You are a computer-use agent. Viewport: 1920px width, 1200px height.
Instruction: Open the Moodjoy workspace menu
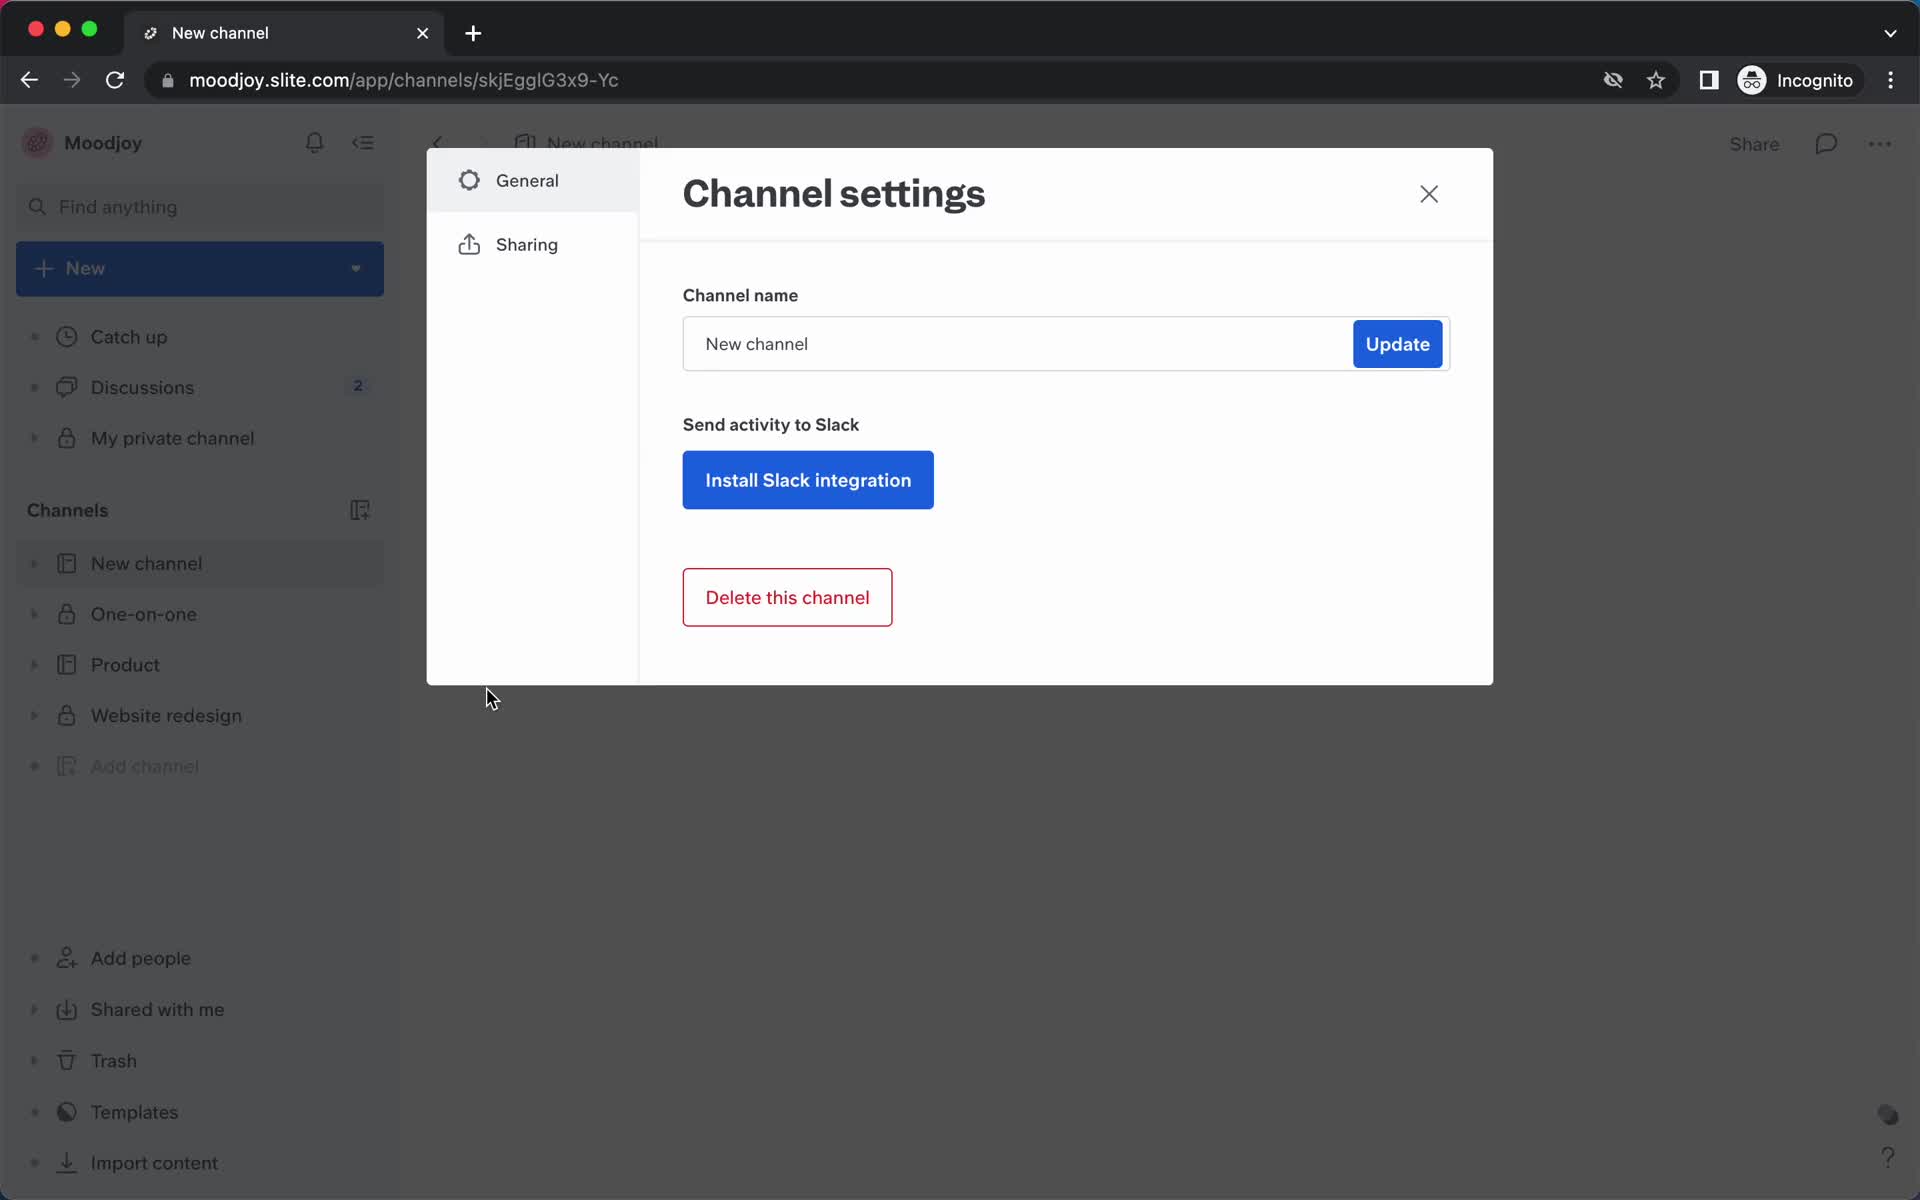tap(84, 143)
